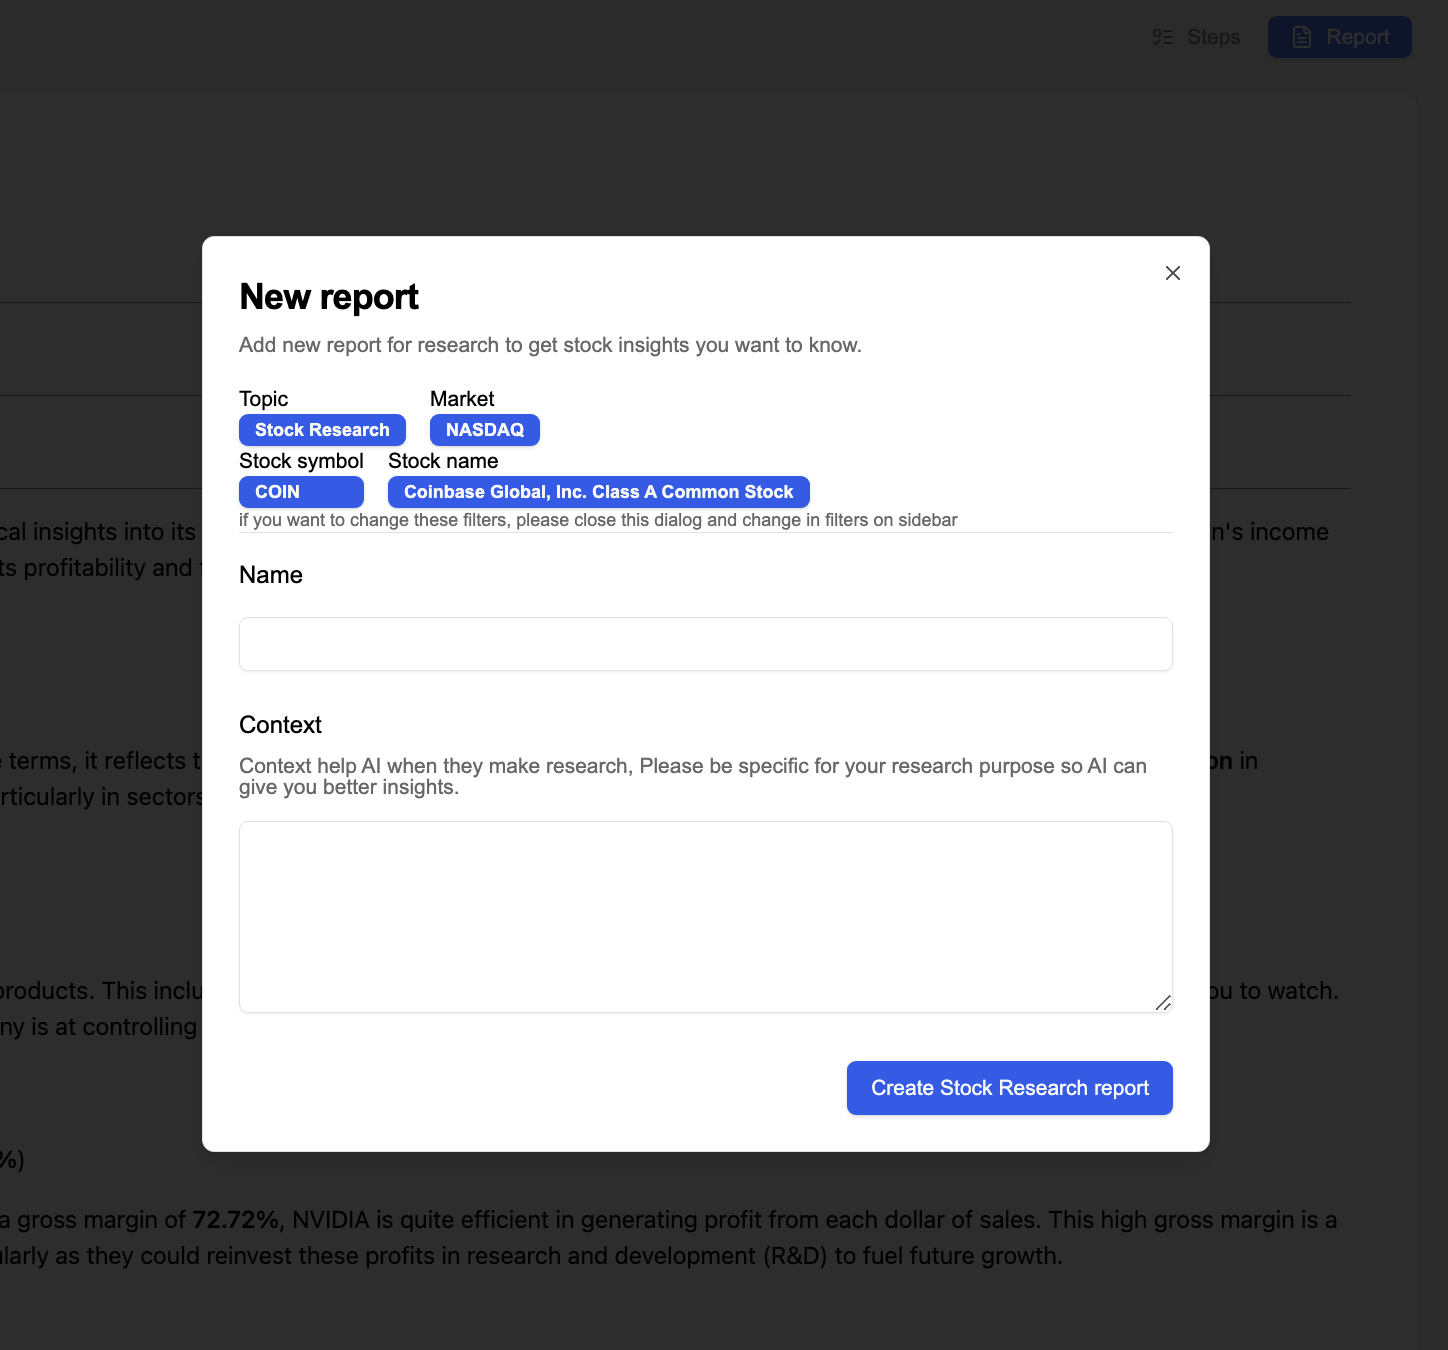Click the Market label

tap(462, 399)
